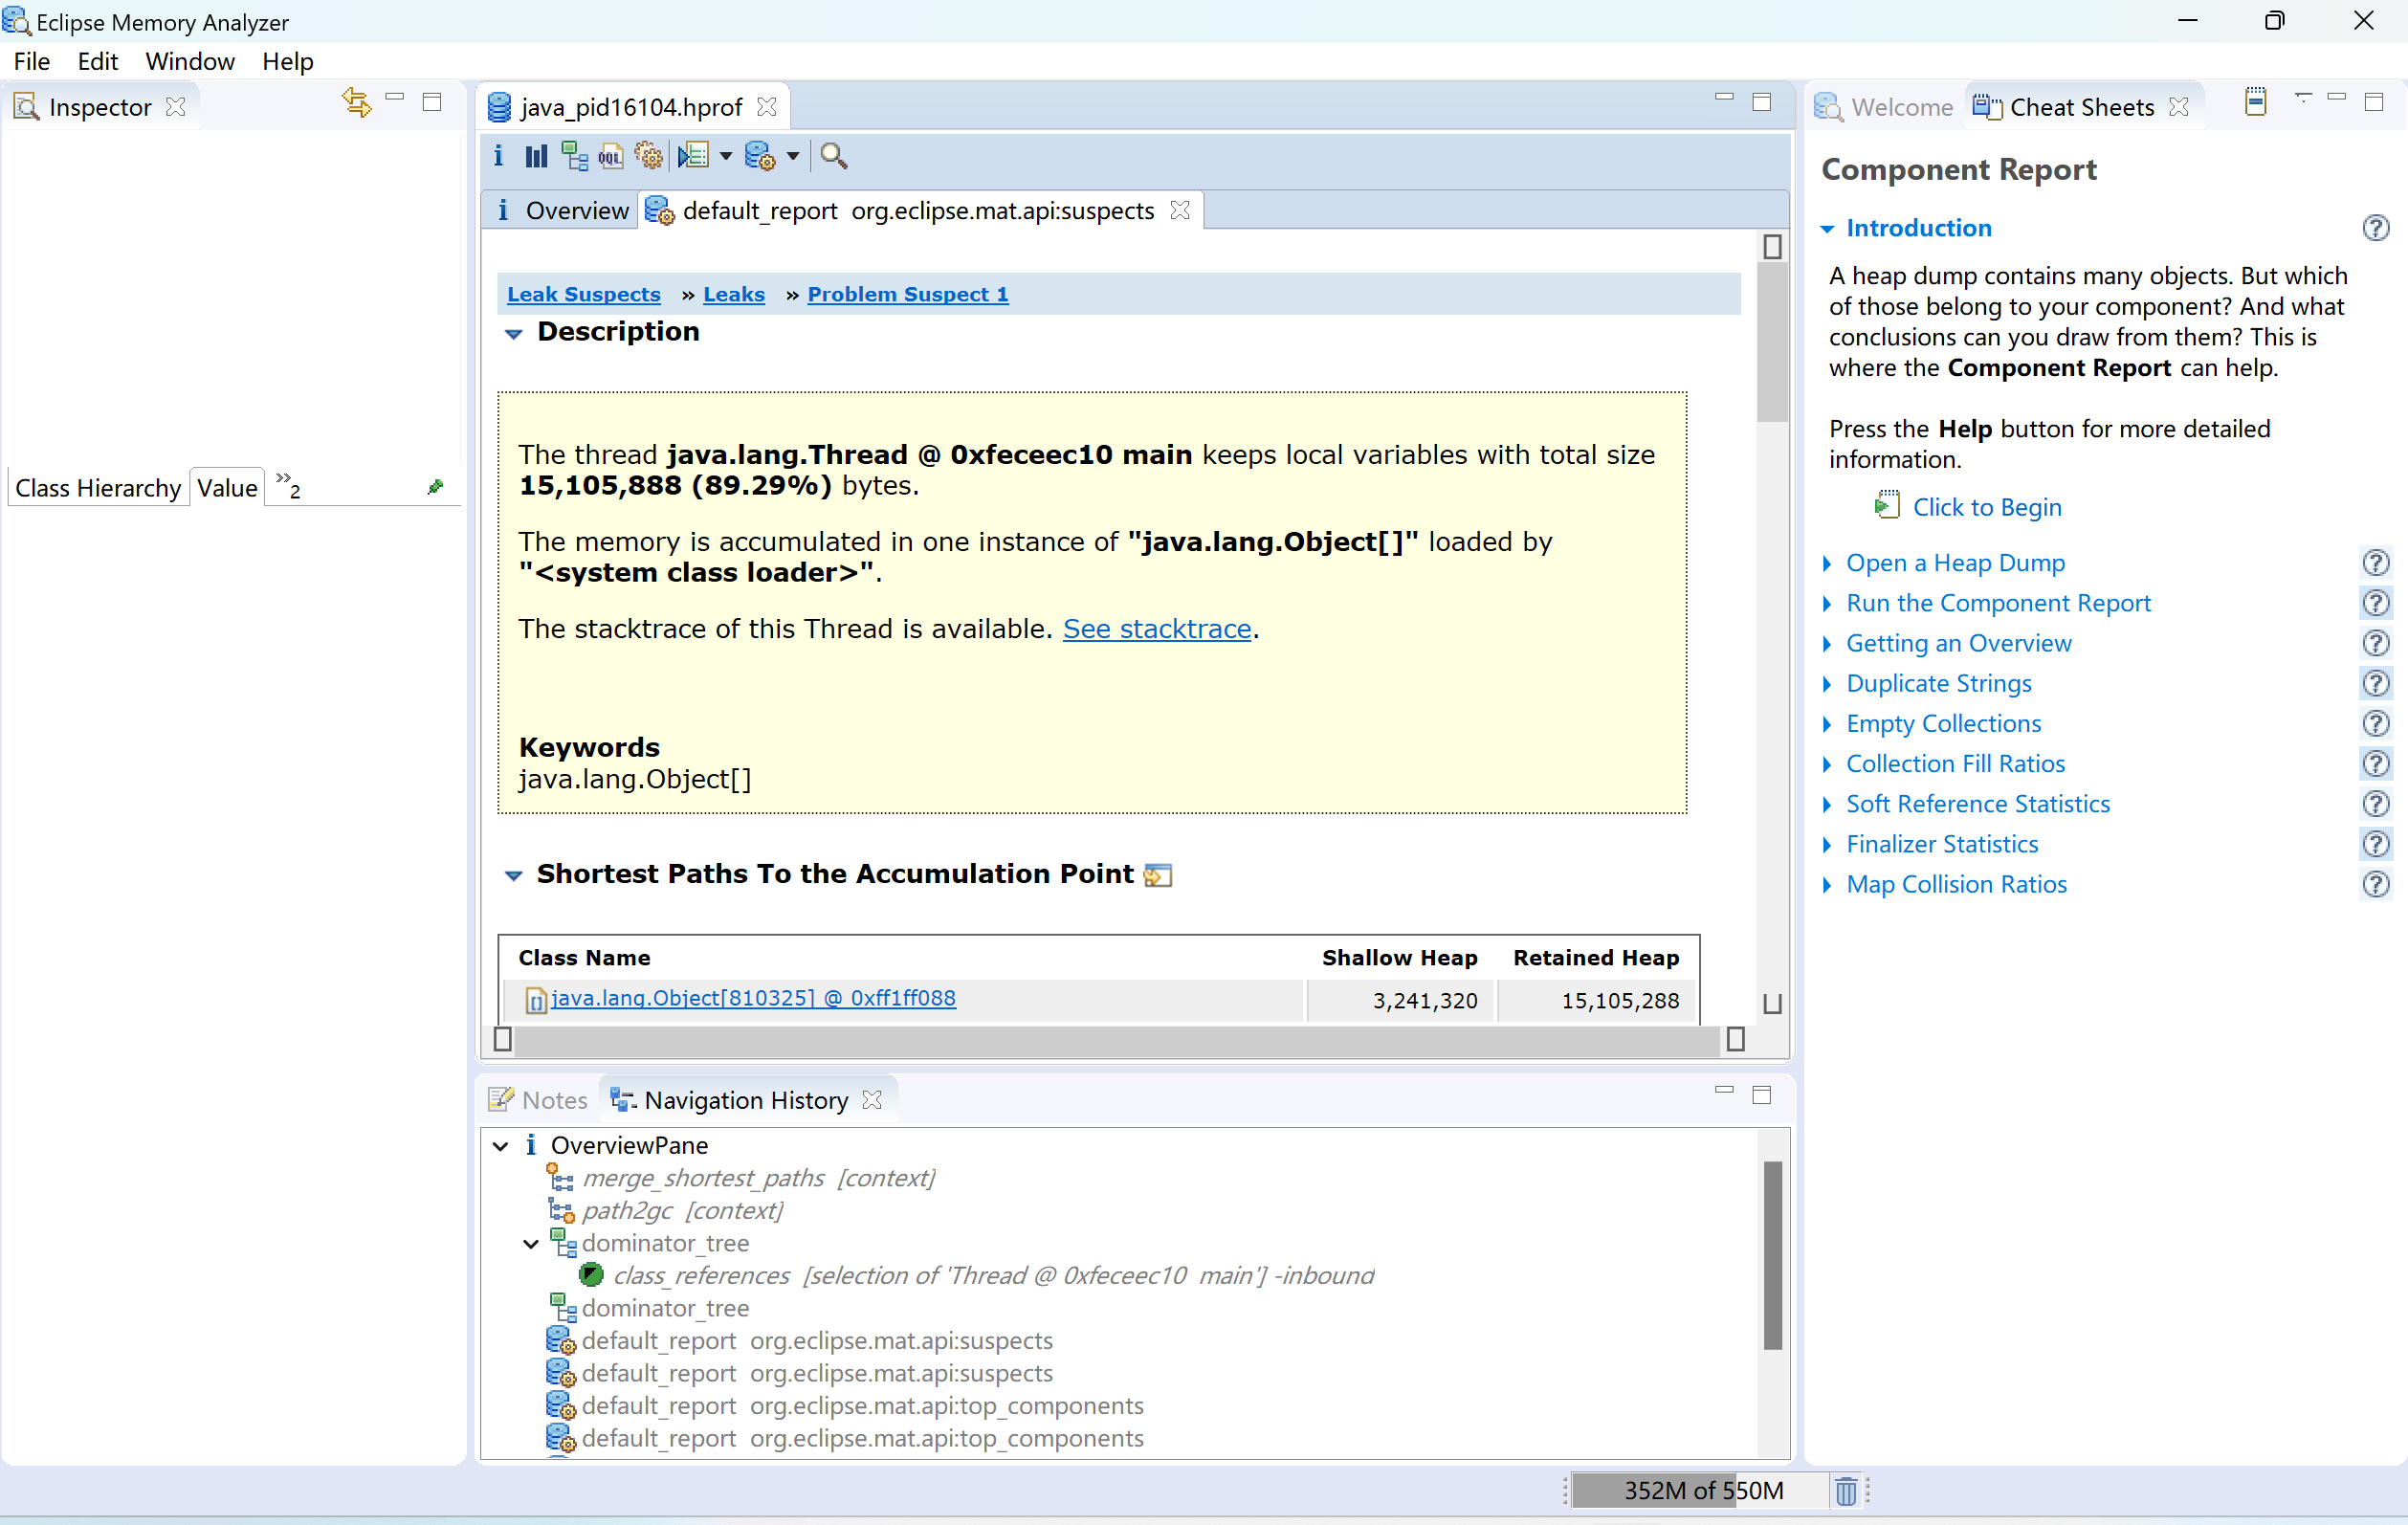Select the Class Hierarchy tab

point(98,488)
